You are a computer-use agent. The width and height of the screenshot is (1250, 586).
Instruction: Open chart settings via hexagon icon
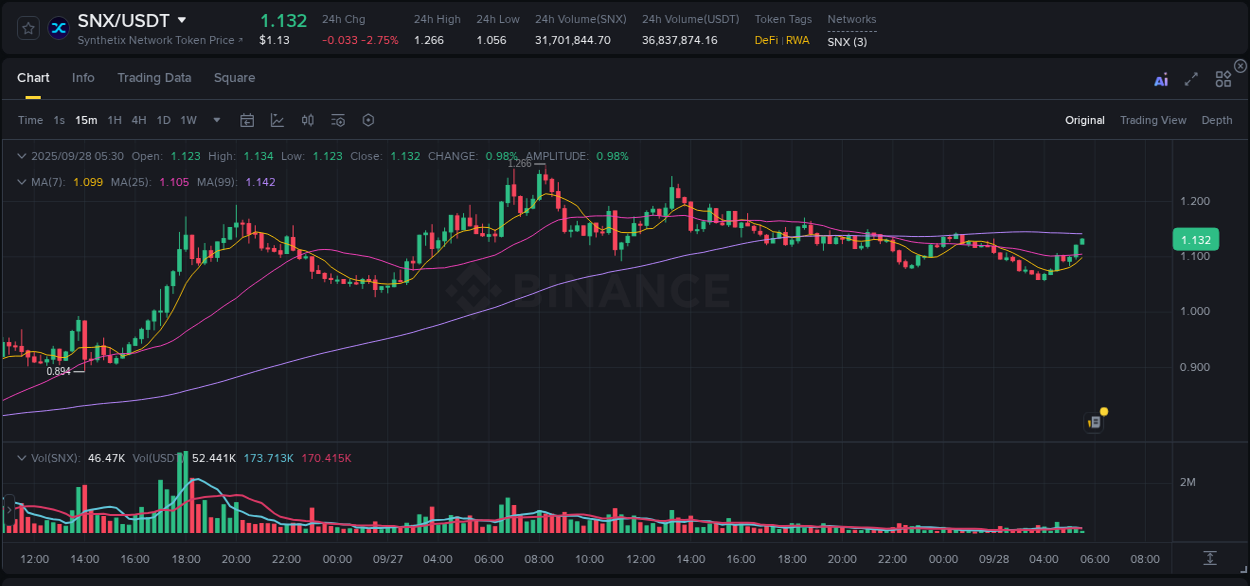368,120
